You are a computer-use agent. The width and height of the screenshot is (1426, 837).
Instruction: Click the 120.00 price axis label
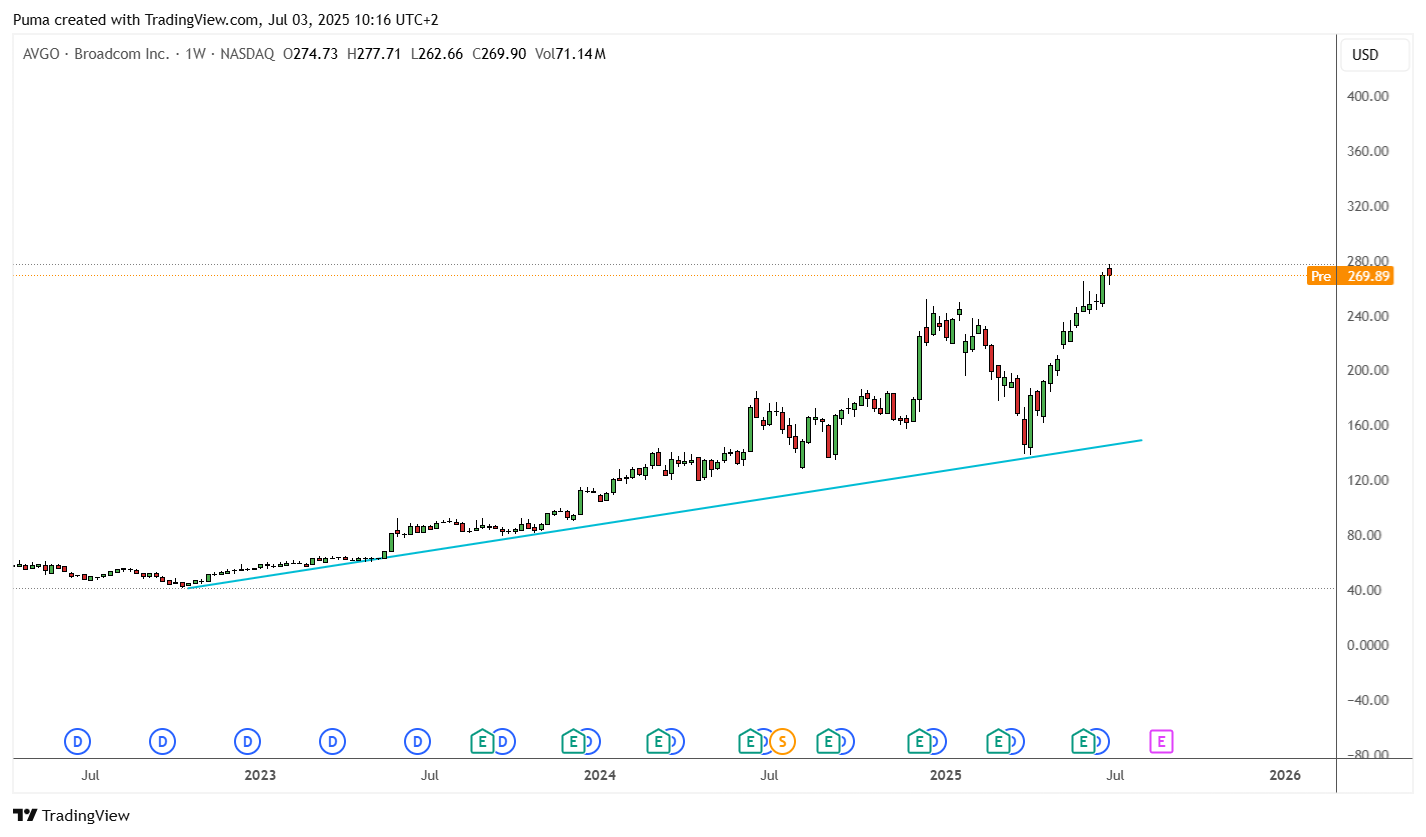tap(1367, 481)
